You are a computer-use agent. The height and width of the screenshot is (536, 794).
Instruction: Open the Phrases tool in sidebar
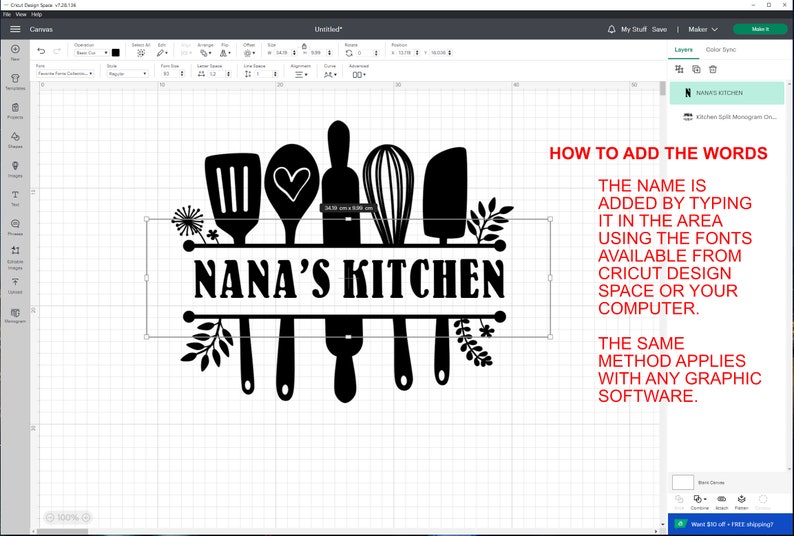point(15,227)
